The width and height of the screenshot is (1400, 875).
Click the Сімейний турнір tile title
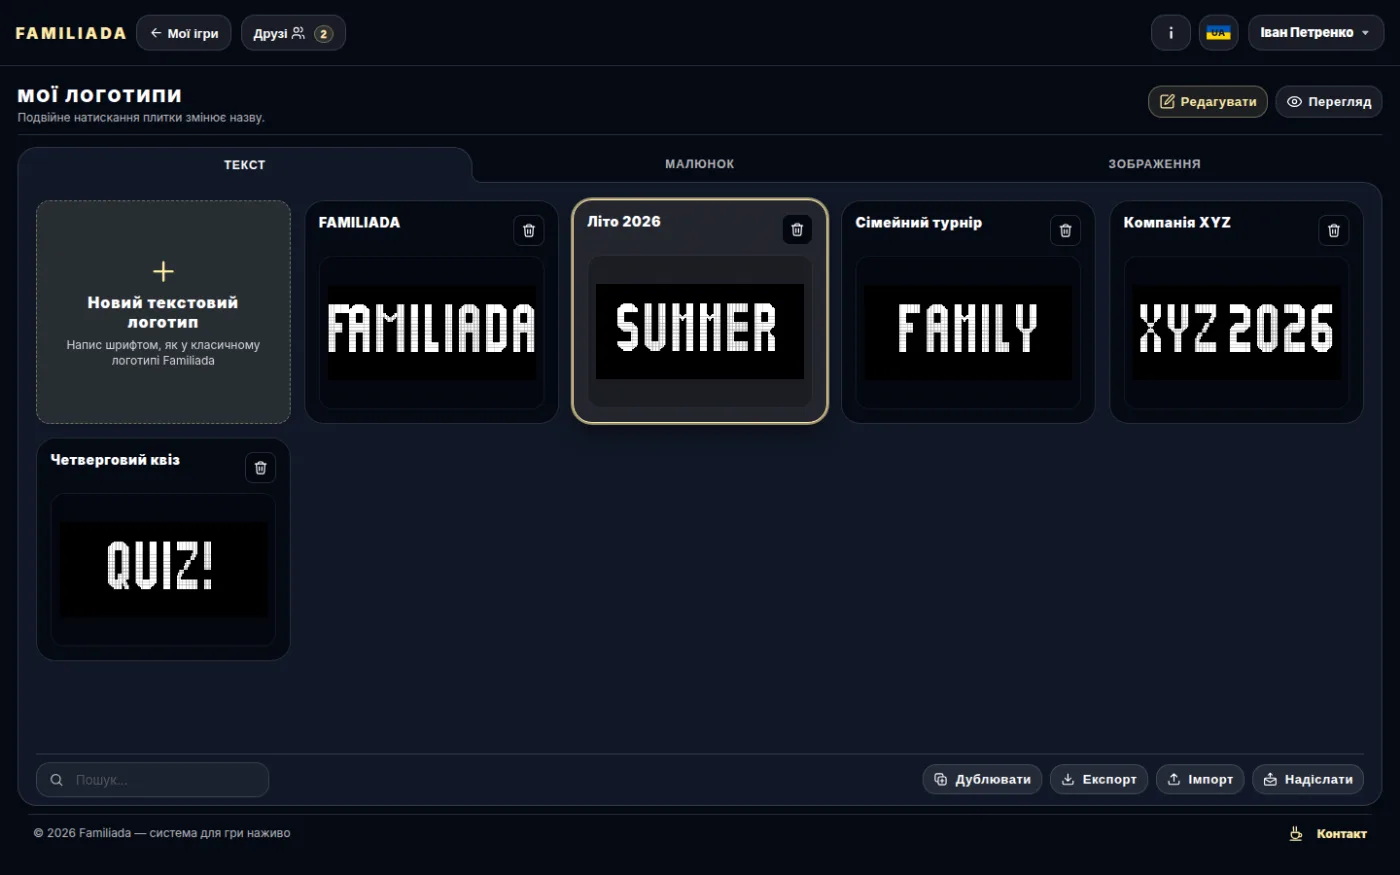coord(918,223)
